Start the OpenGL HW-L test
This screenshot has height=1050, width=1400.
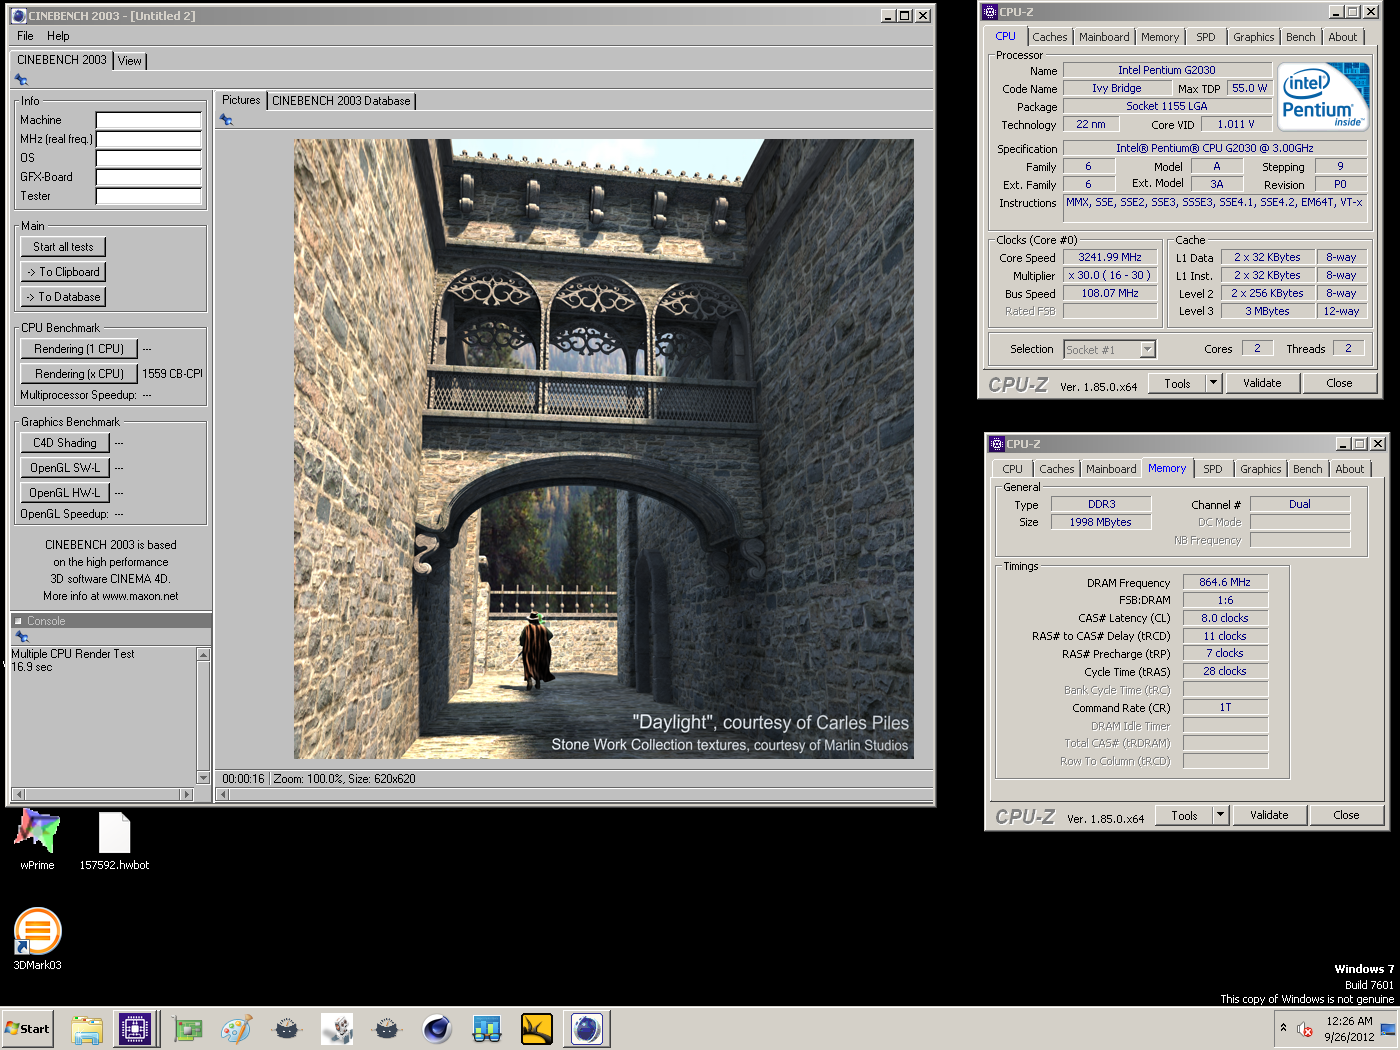[65, 493]
